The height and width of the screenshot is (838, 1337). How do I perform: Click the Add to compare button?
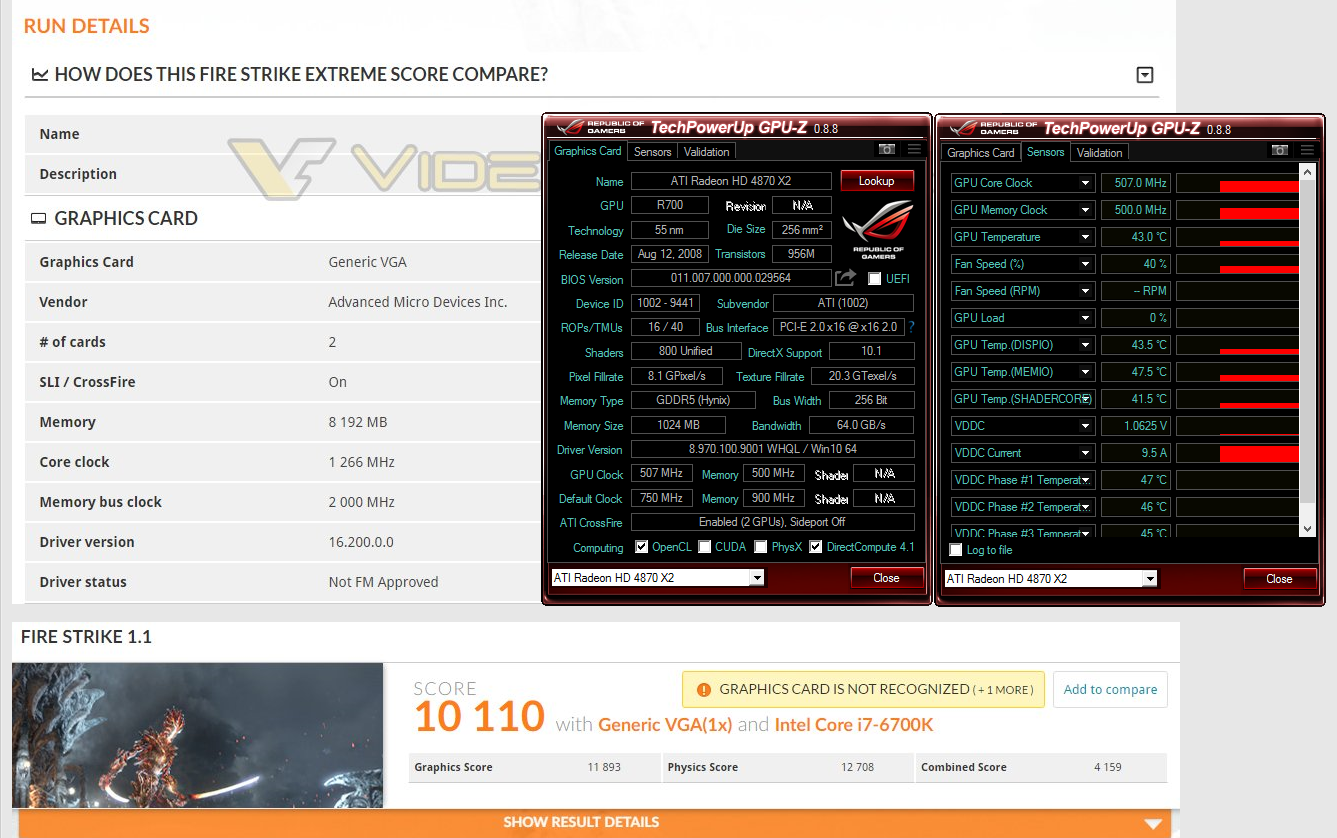click(x=1110, y=689)
